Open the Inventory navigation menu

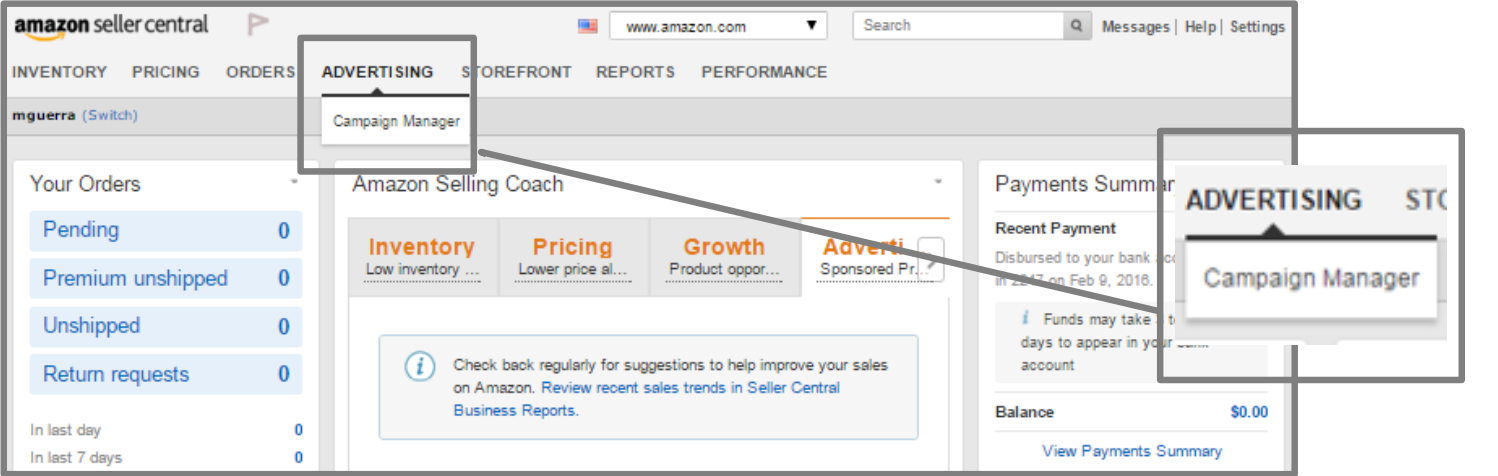click(59, 72)
